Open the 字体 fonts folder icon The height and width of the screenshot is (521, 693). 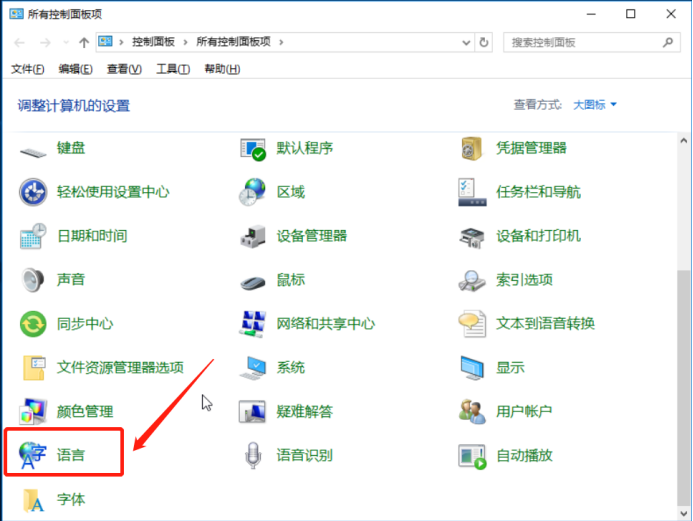point(33,500)
